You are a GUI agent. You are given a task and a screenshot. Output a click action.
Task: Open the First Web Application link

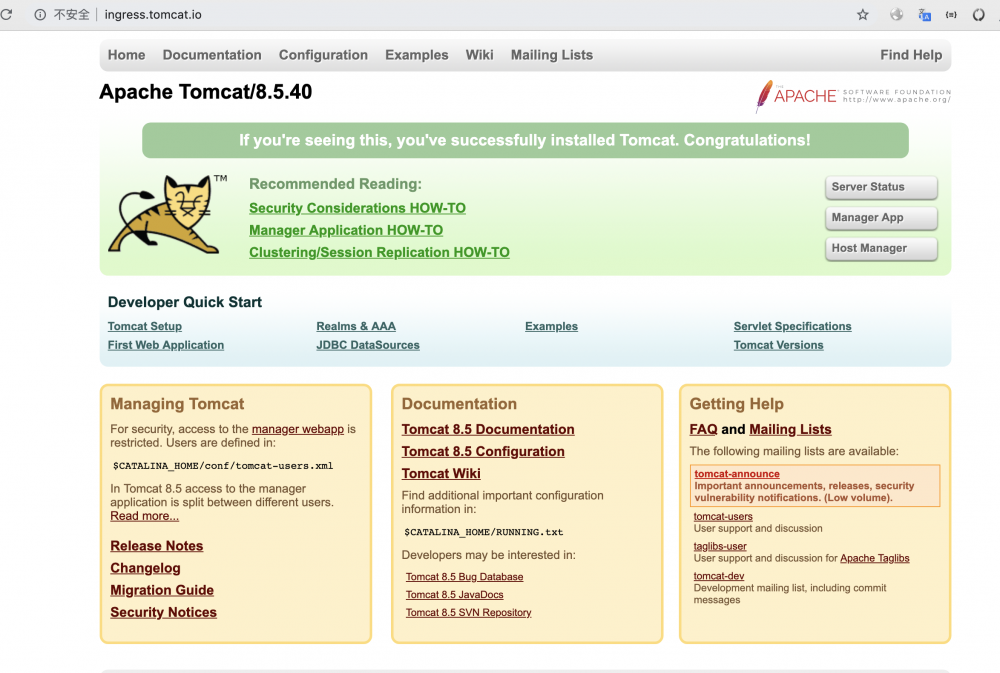coord(166,345)
